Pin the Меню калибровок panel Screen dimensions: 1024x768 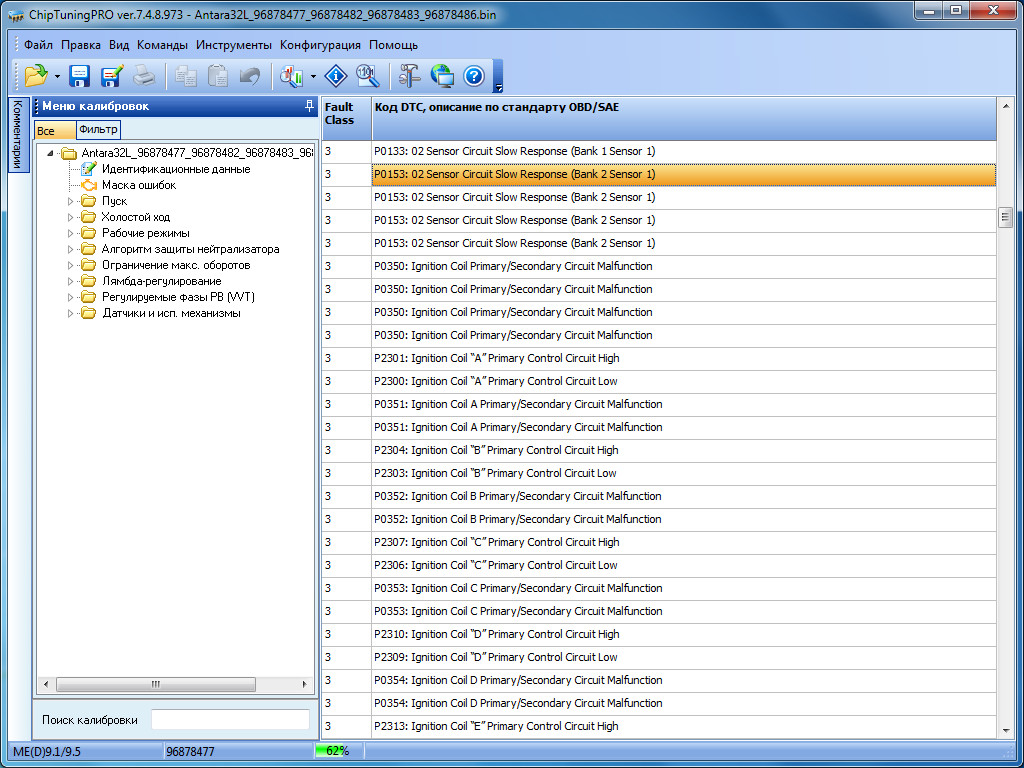[x=309, y=106]
